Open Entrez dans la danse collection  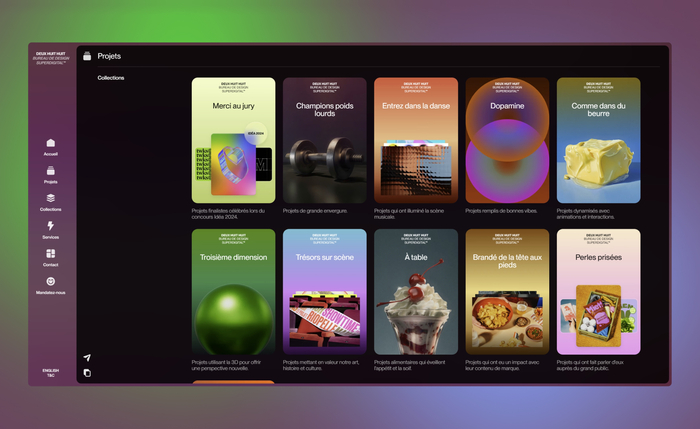tap(416, 140)
